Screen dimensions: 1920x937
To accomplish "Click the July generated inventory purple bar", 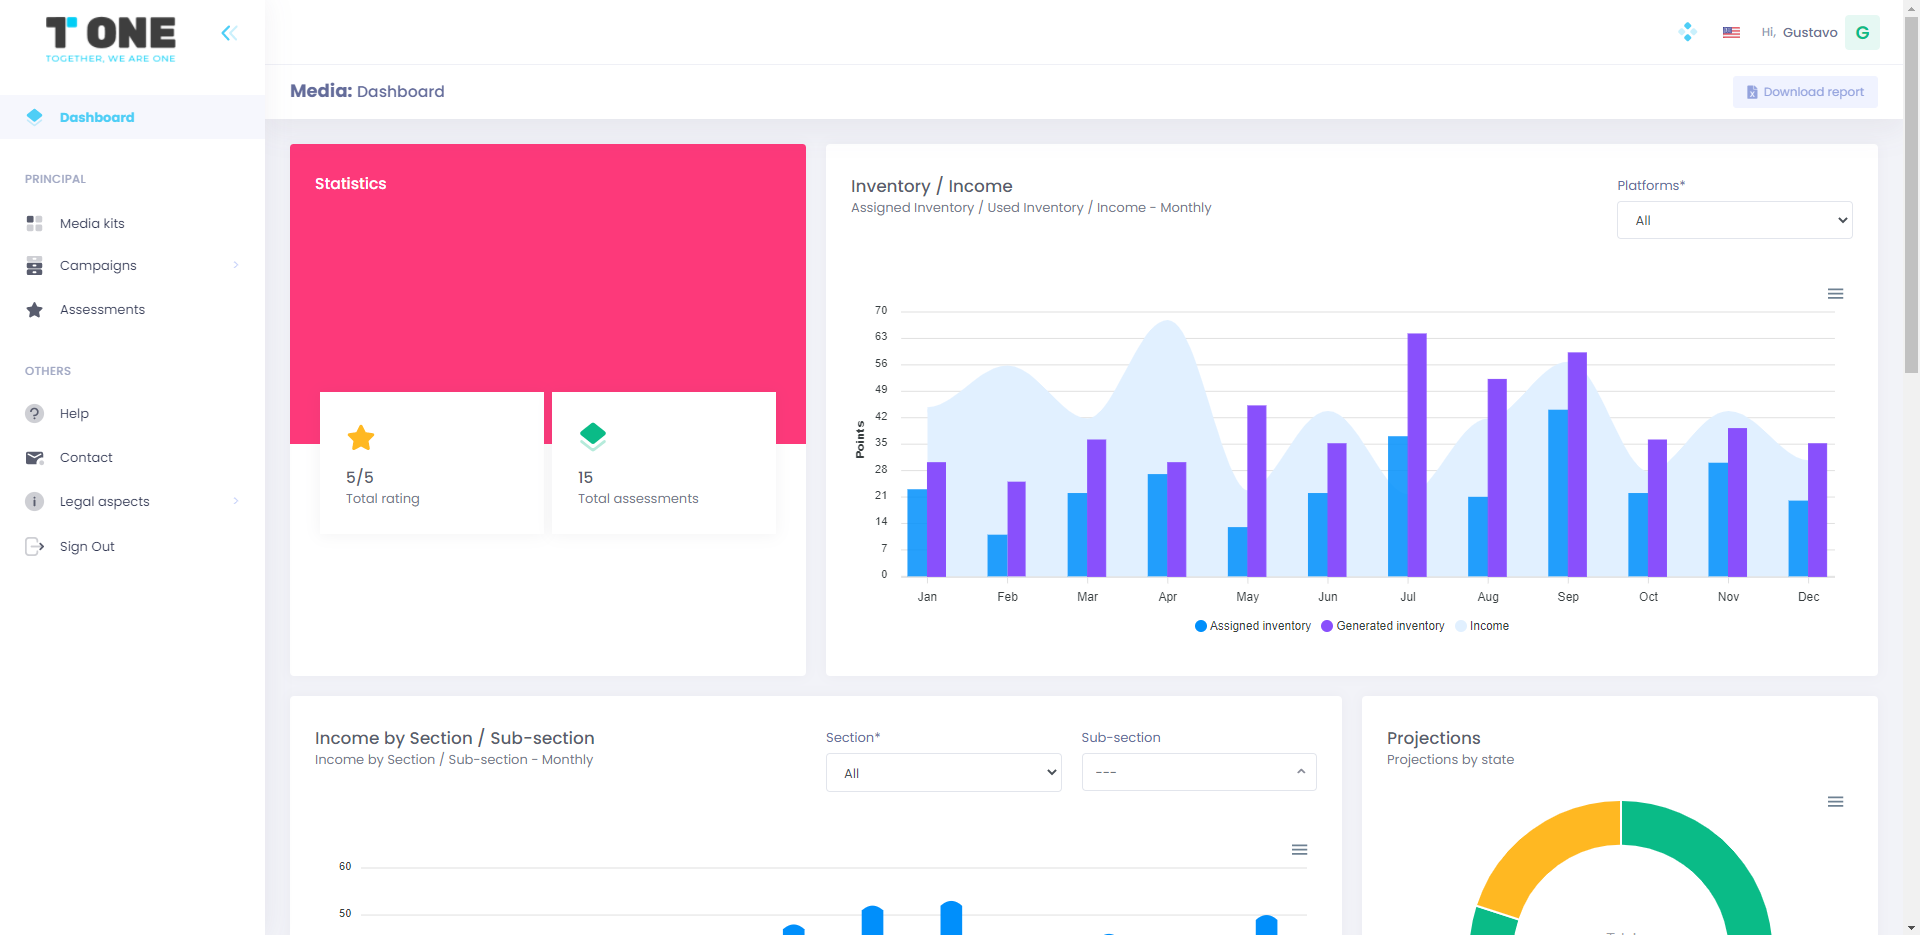I will 1417,455.
